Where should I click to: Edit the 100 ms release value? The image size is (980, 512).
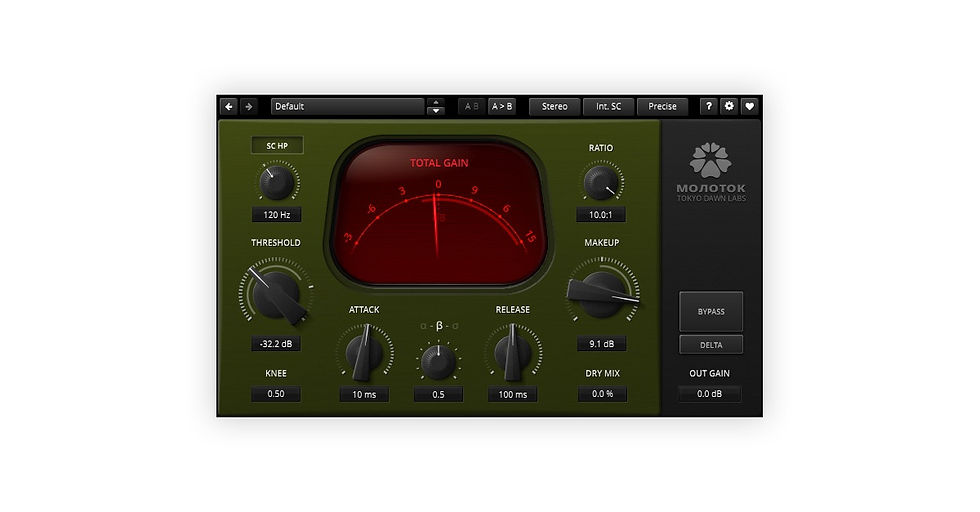coord(512,394)
